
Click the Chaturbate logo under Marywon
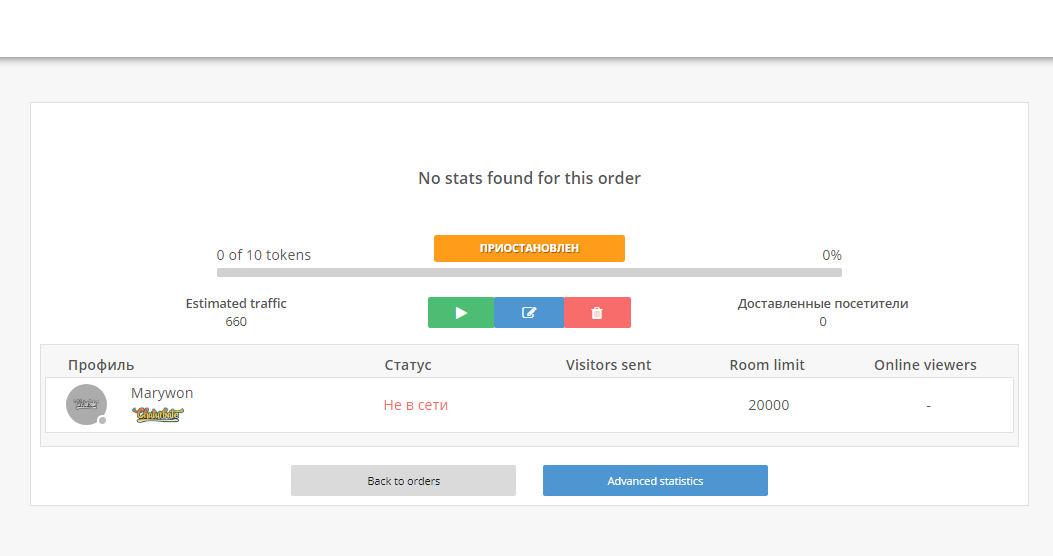pos(158,414)
